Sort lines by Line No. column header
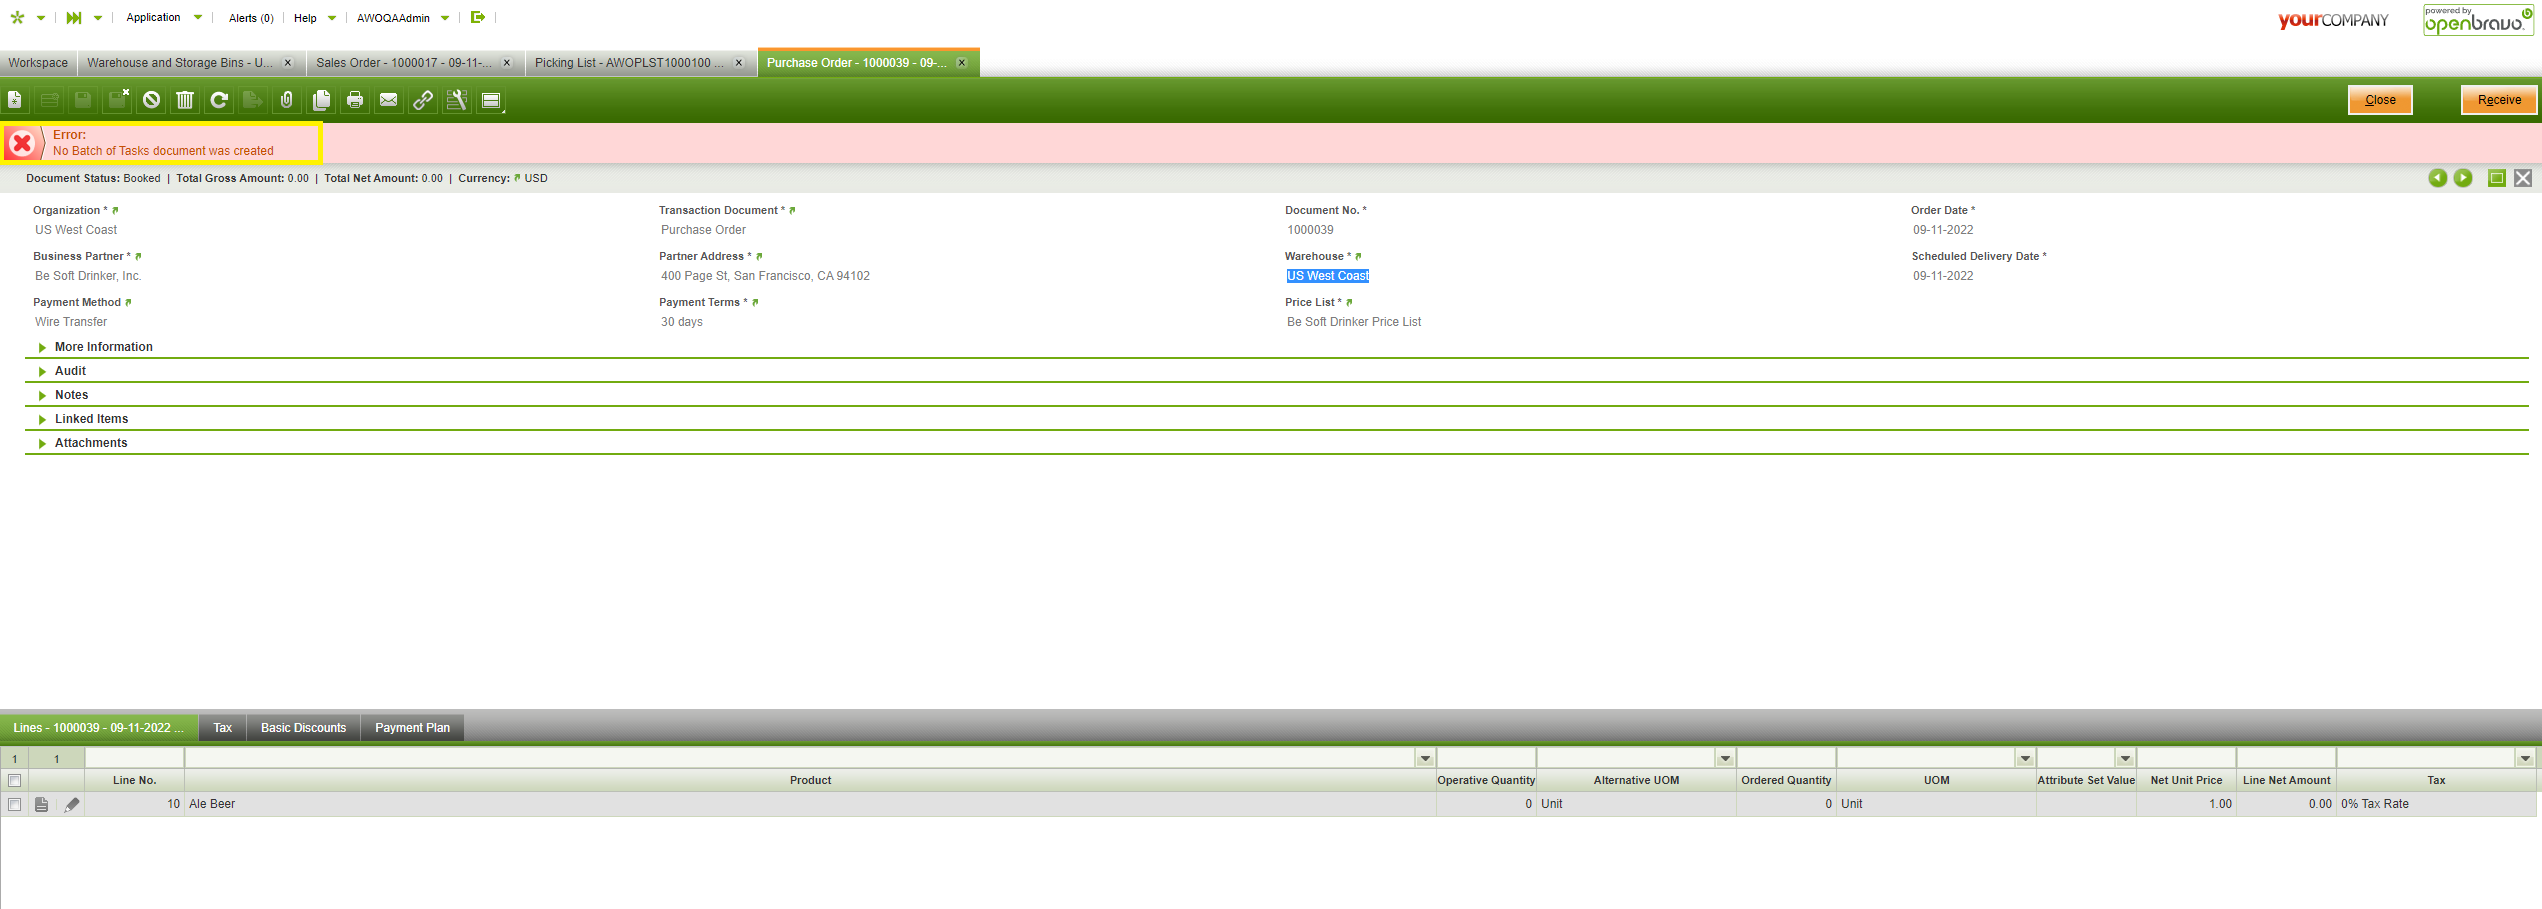This screenshot has height=909, width=2542. point(135,781)
